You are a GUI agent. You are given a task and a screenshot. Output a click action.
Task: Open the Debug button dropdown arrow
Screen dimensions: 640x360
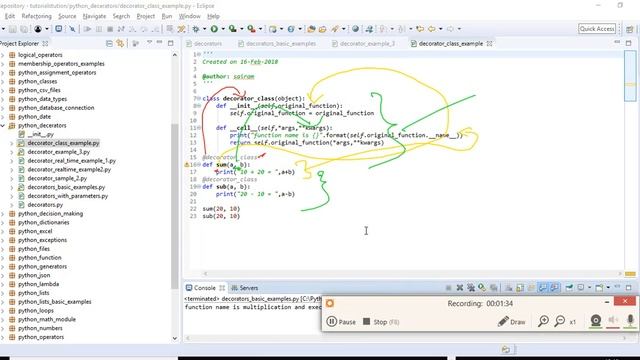tap(204, 29)
